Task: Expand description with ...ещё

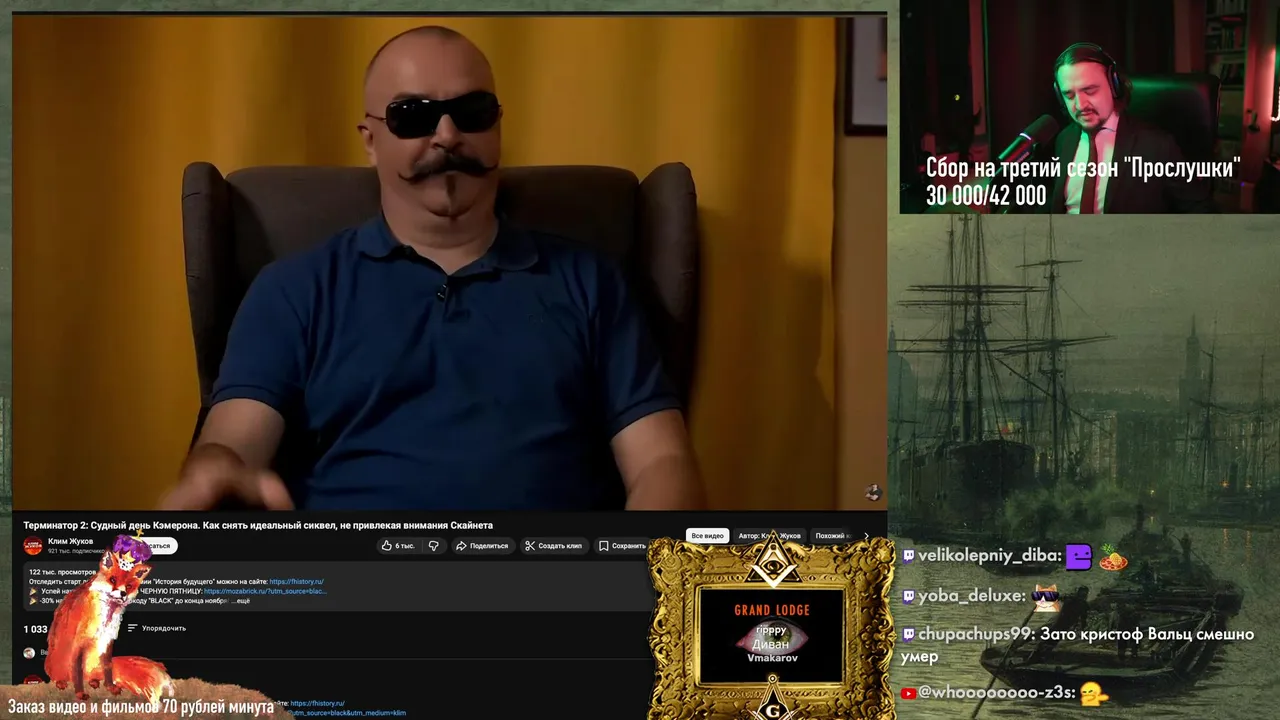Action: coord(240,601)
